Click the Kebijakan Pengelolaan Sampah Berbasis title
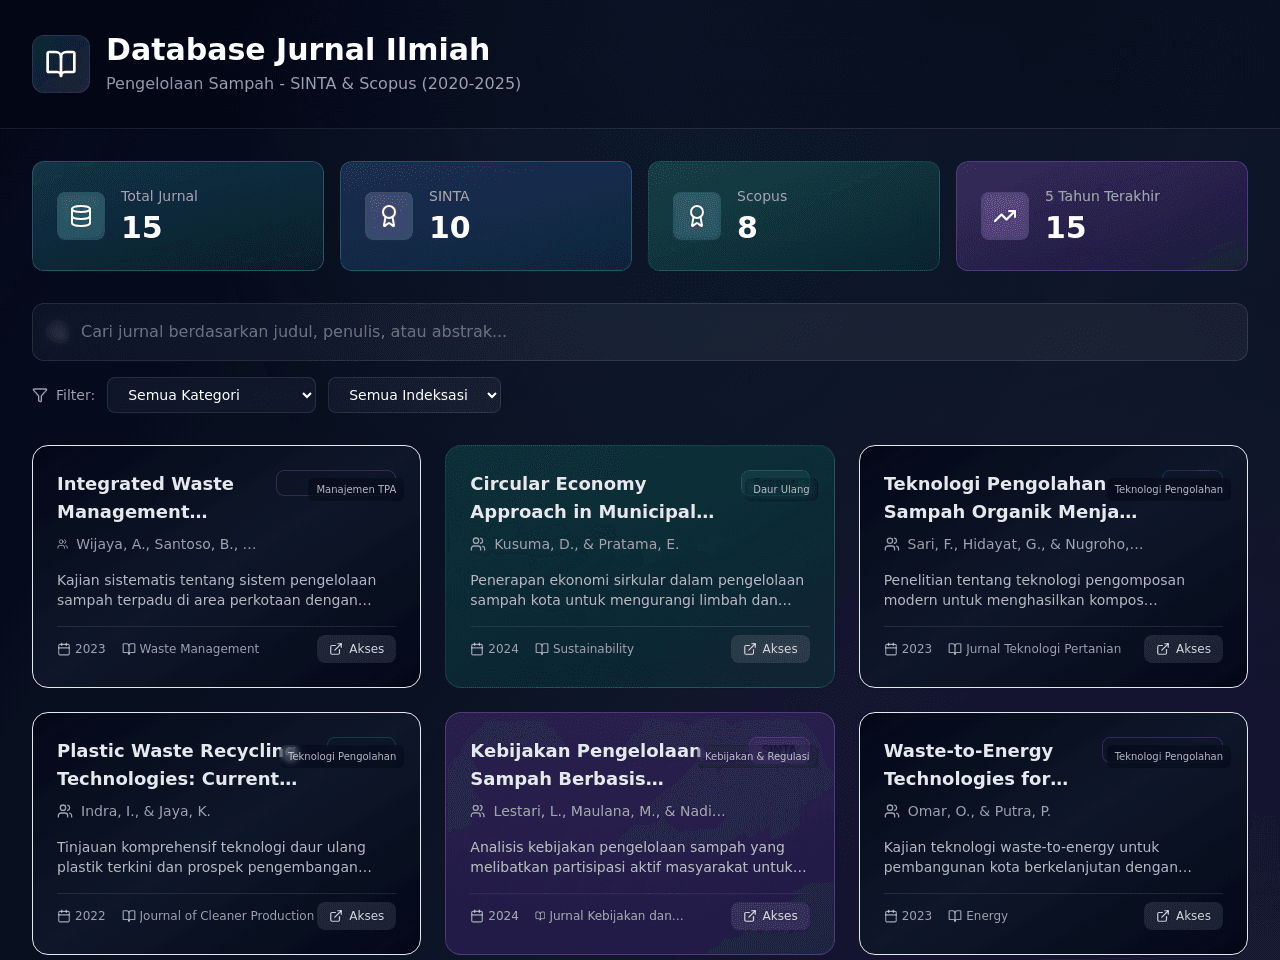 coord(585,765)
